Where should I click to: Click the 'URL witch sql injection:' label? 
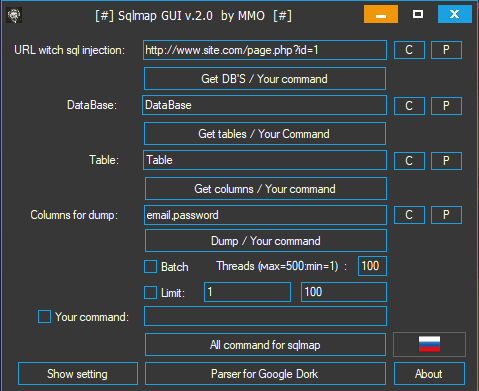click(x=69, y=50)
